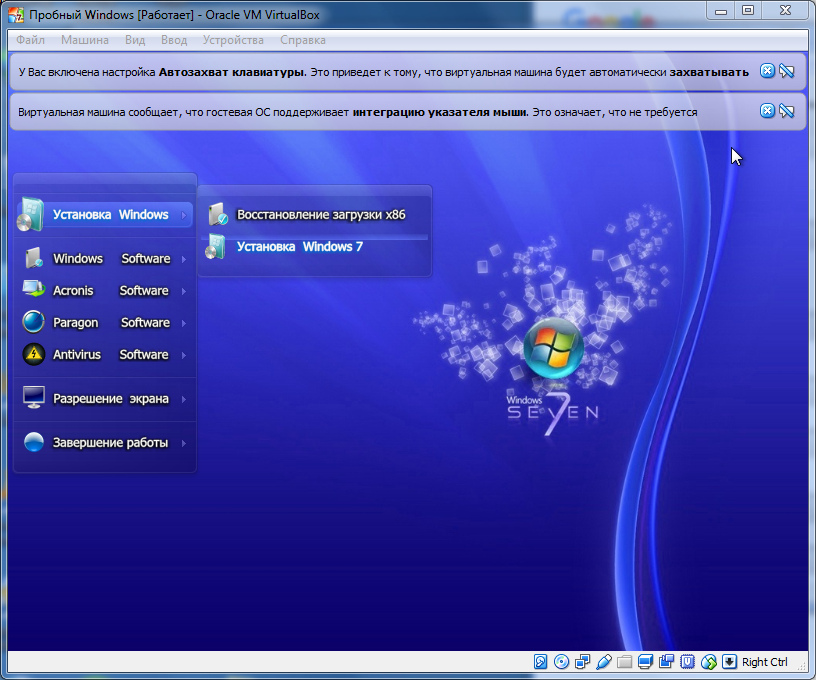This screenshot has width=816, height=680.
Task: Disable the keyboard autocapture warning permanently
Action: click(x=787, y=71)
